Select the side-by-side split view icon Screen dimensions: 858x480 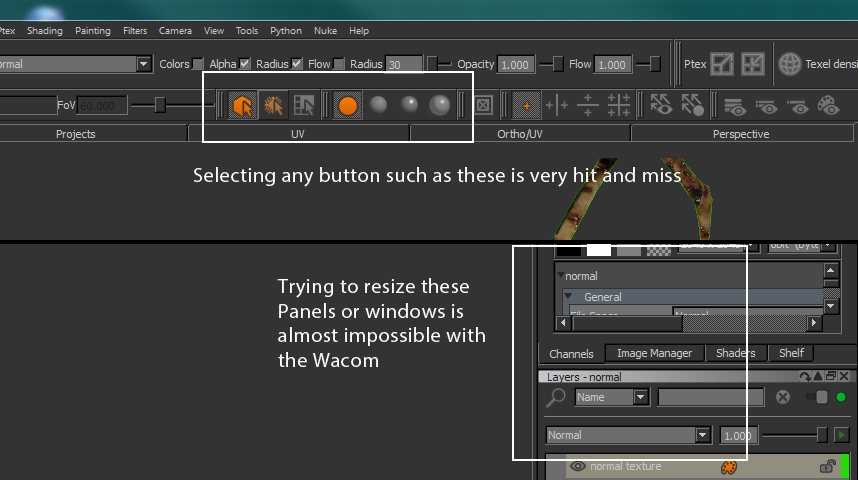pyautogui.click(x=556, y=105)
